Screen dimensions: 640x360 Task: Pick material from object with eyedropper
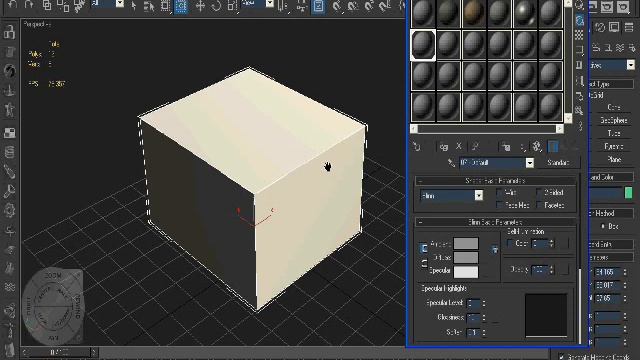[451, 163]
